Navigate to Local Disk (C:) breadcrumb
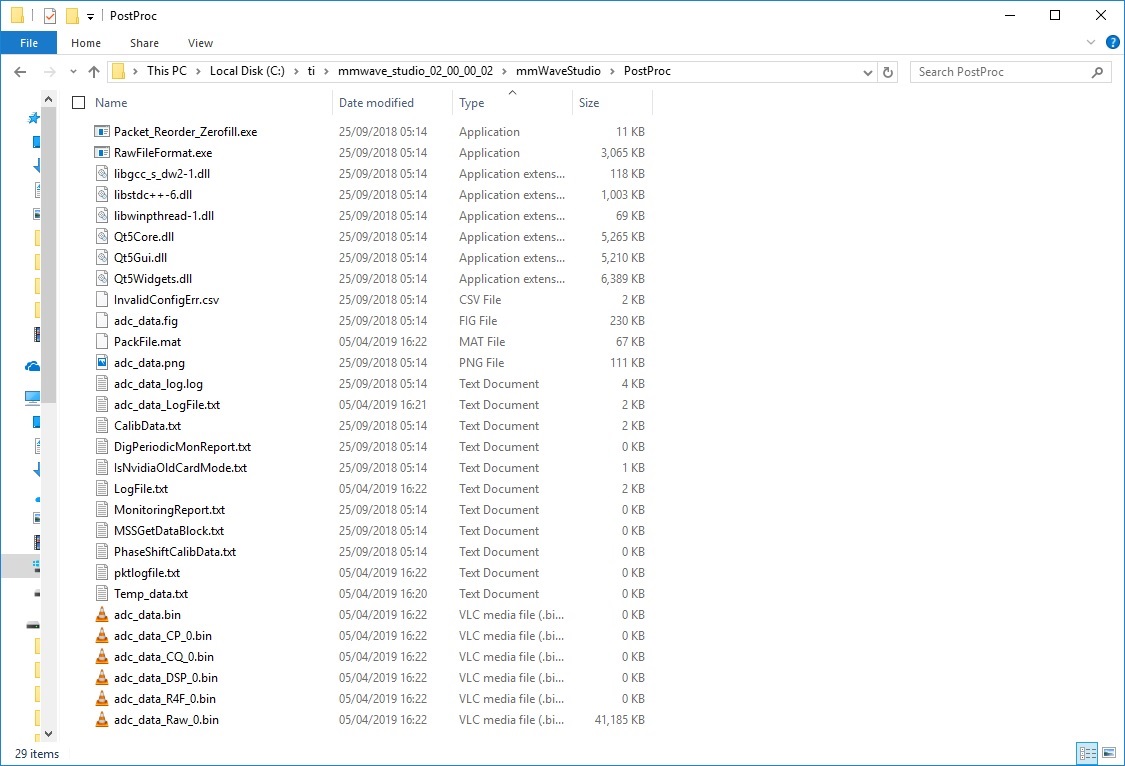1125x766 pixels. coord(247,71)
